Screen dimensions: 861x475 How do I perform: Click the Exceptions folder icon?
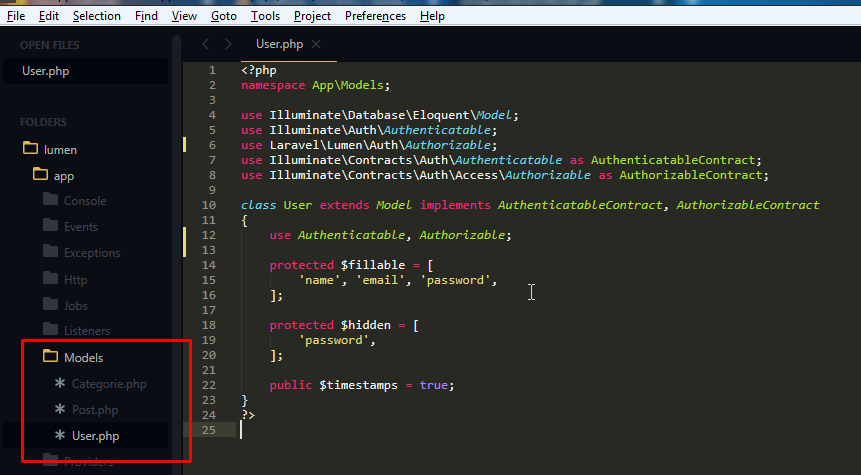click(x=51, y=251)
